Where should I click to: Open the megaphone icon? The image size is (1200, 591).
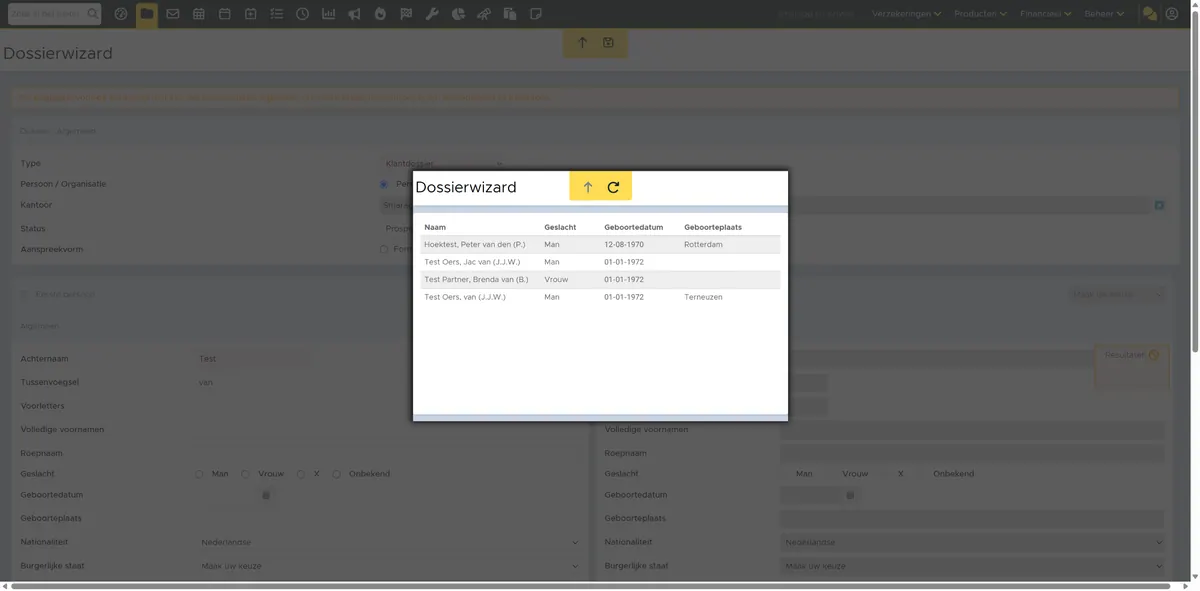coord(355,14)
